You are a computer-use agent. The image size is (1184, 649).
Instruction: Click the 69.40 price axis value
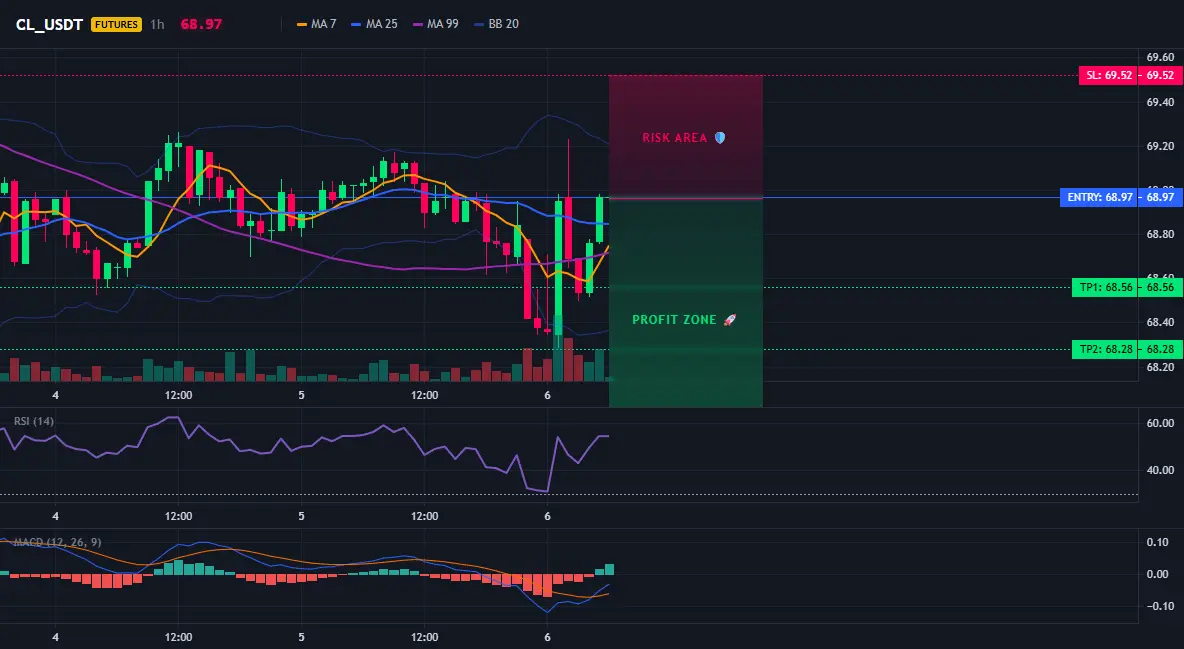tap(1160, 102)
